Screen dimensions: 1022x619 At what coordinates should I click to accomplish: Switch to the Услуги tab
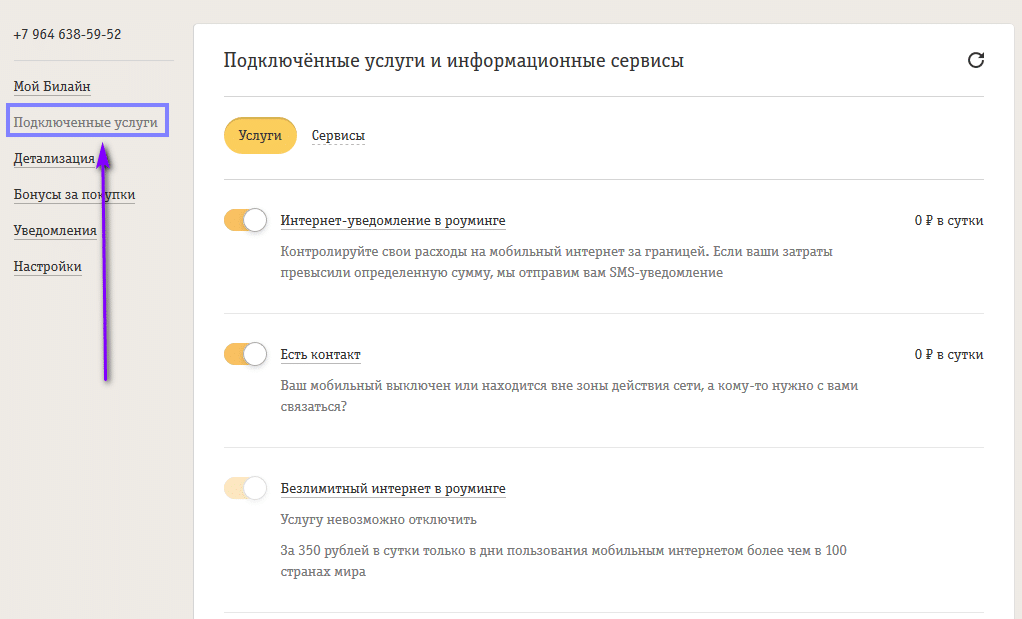[260, 136]
